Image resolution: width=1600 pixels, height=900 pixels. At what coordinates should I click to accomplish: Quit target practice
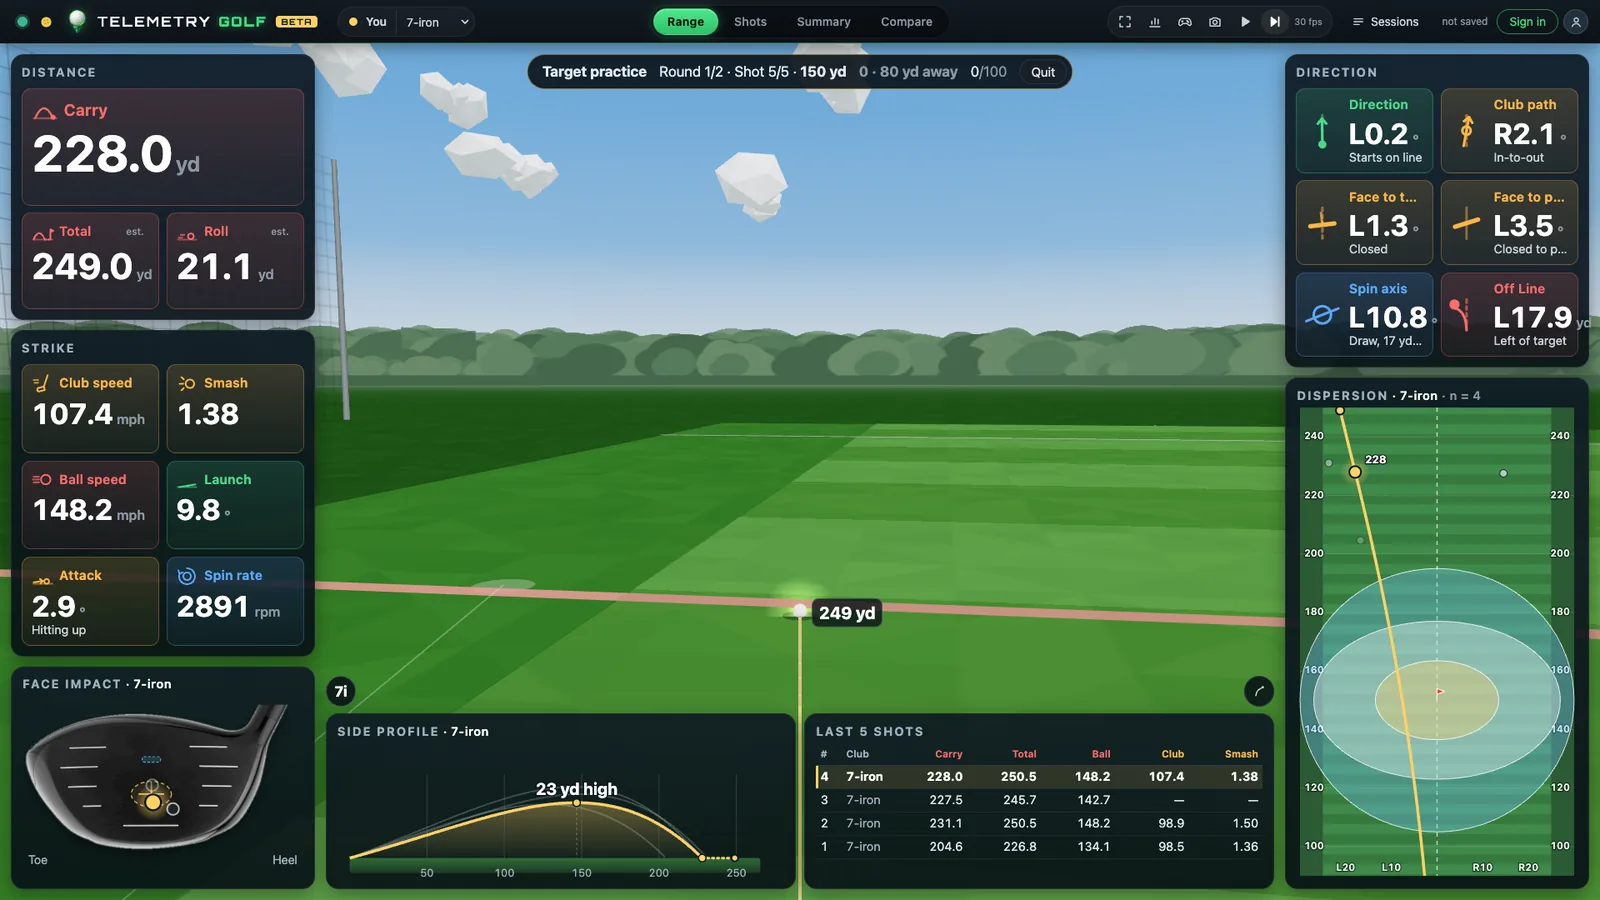(1043, 72)
